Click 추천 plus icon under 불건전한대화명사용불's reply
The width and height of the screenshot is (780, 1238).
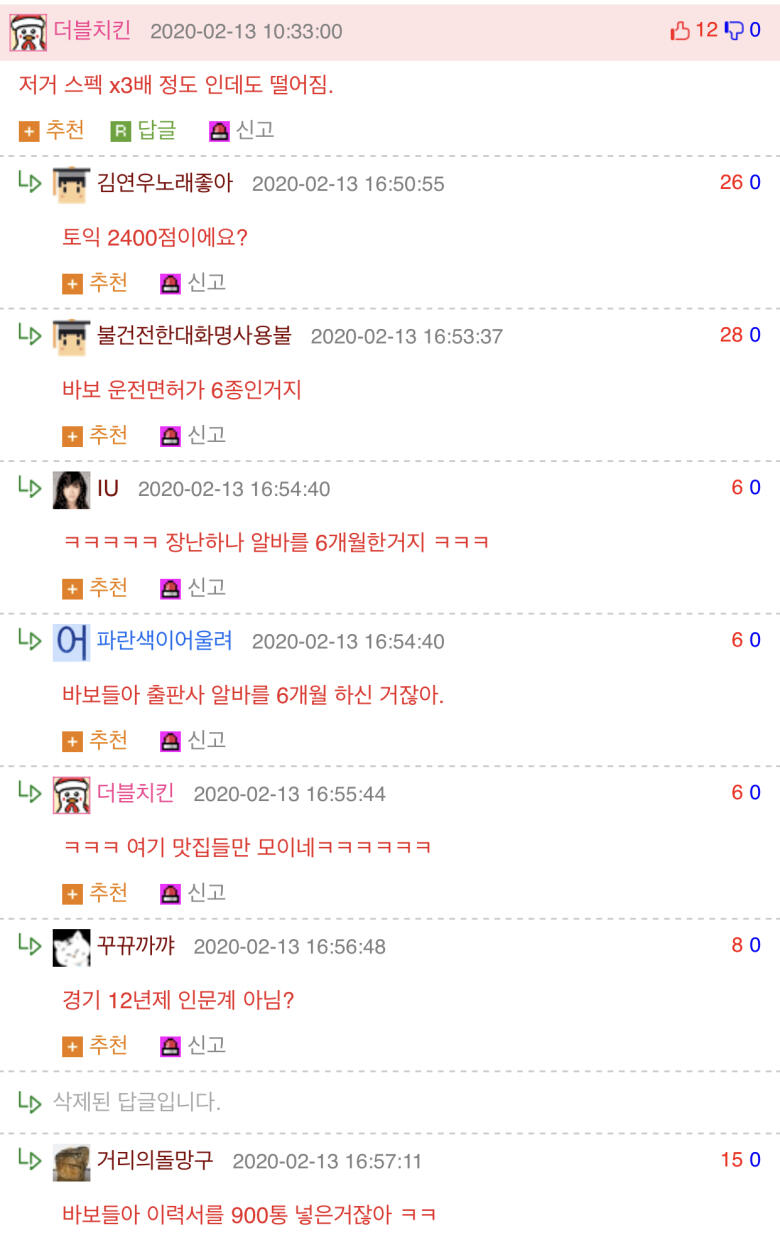click(x=72, y=436)
